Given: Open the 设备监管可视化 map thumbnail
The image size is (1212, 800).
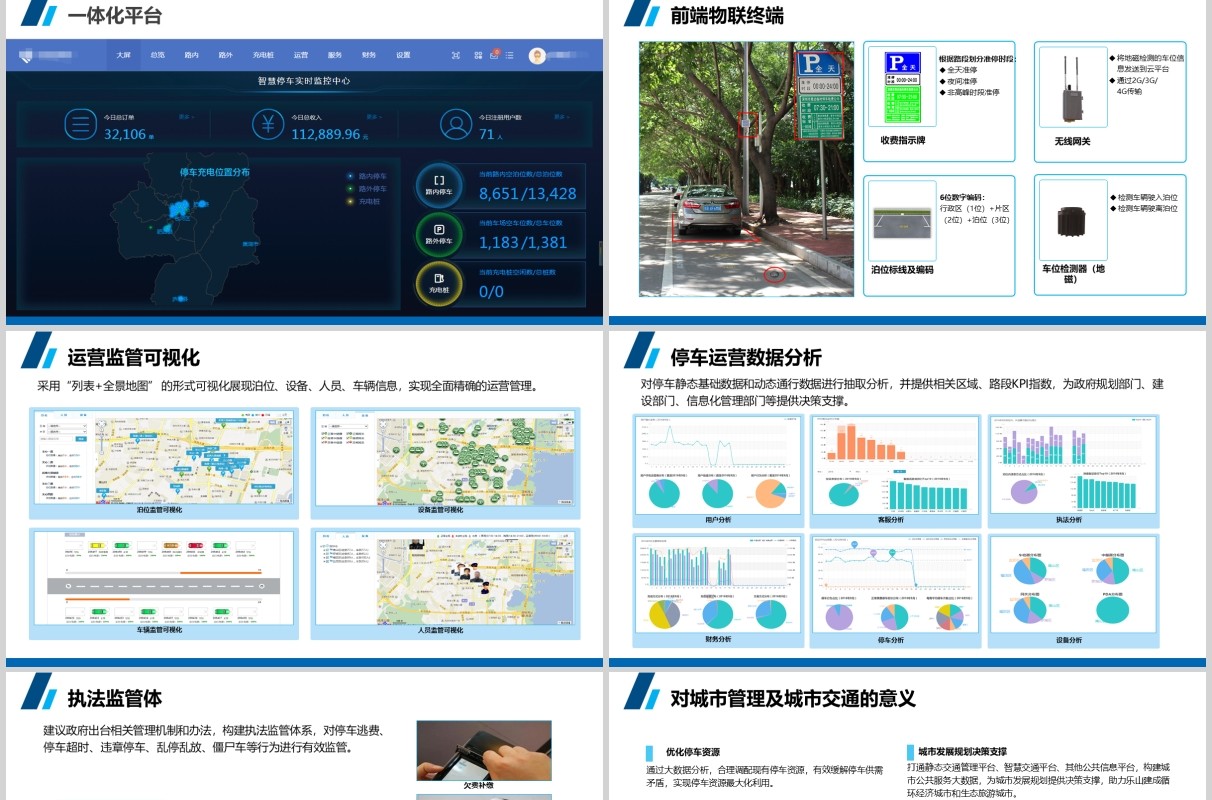Looking at the screenshot, I should click(445, 457).
